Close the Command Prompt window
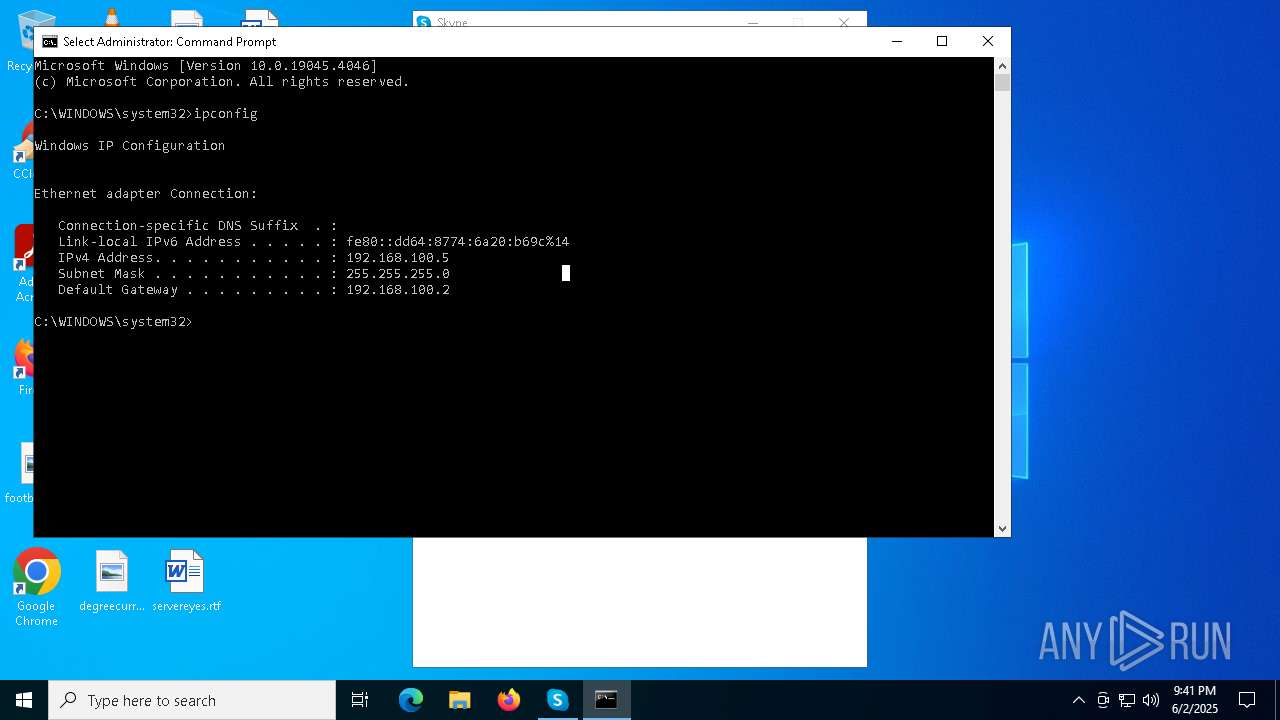 click(988, 41)
